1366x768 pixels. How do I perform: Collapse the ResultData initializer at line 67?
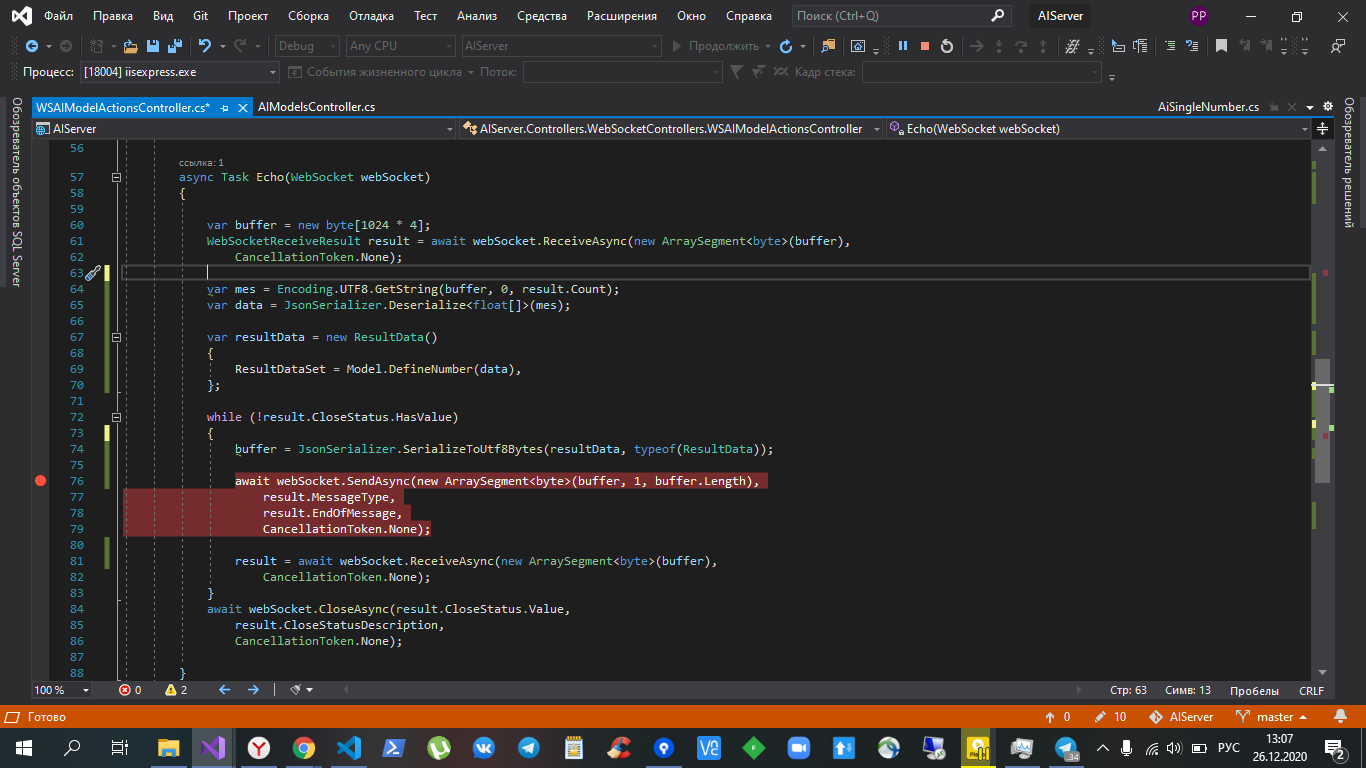117,337
